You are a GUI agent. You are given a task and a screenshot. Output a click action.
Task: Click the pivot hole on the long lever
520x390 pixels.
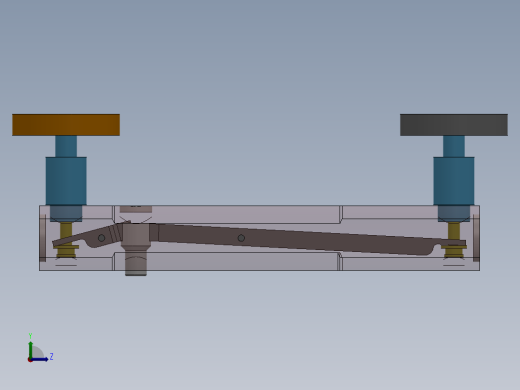(x=241, y=238)
